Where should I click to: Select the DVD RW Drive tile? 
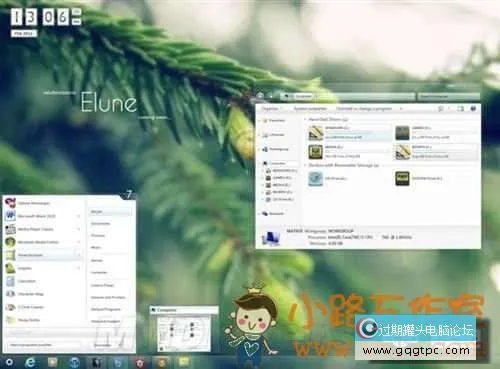(x=435, y=179)
